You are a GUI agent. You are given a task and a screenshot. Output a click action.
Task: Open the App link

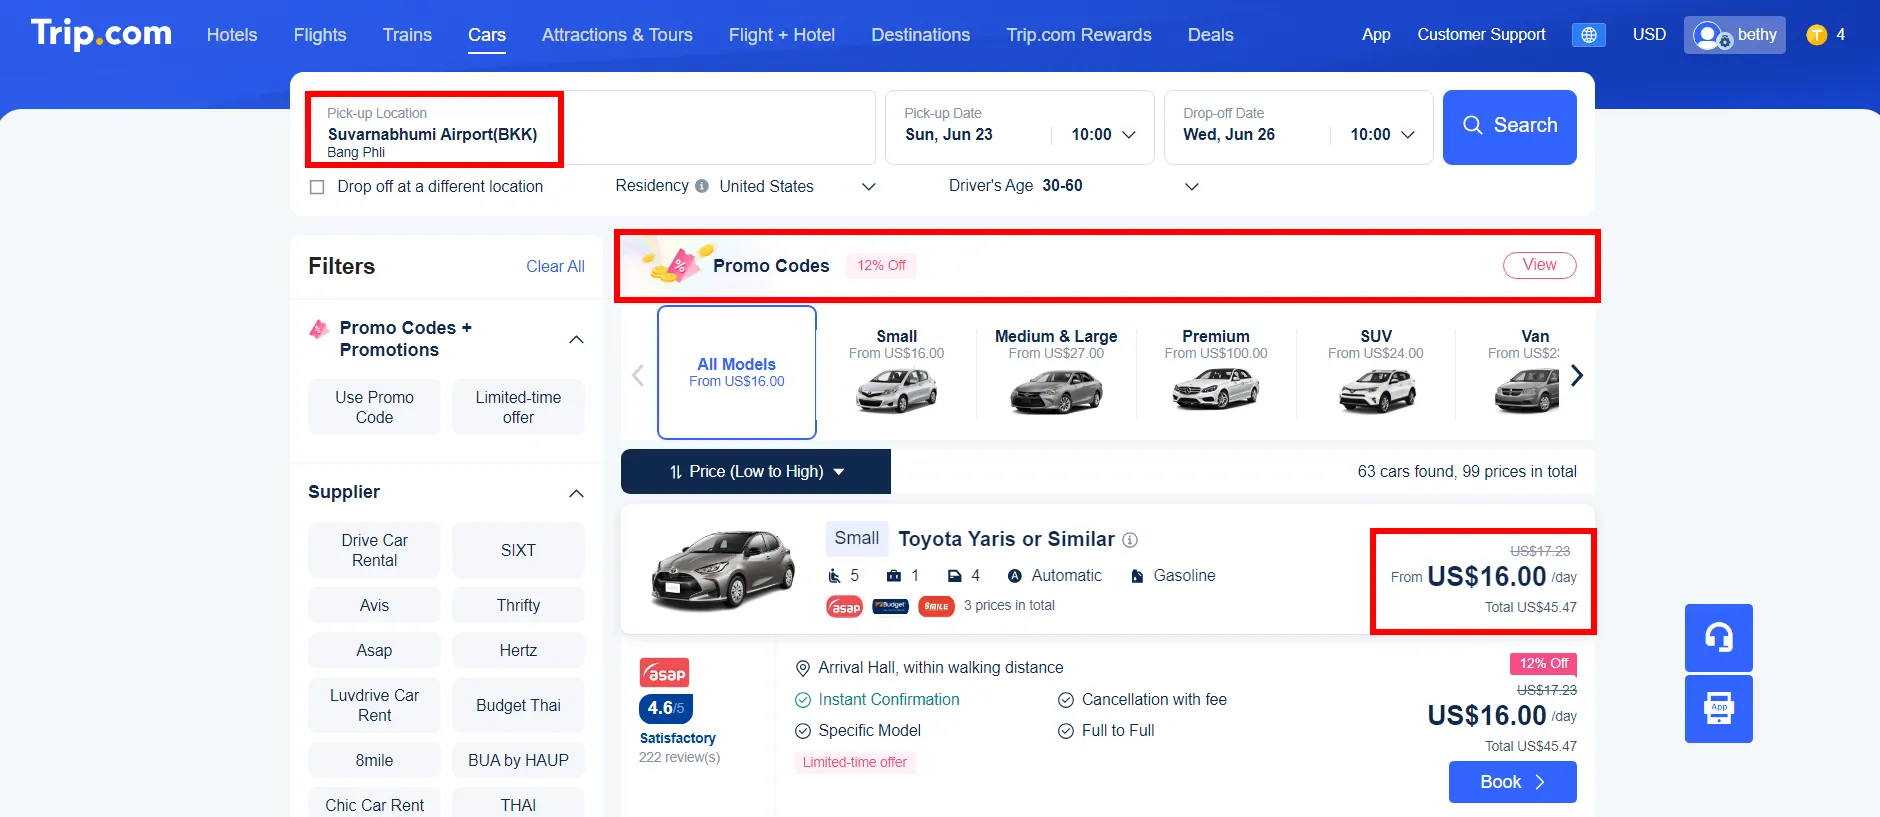[1376, 34]
